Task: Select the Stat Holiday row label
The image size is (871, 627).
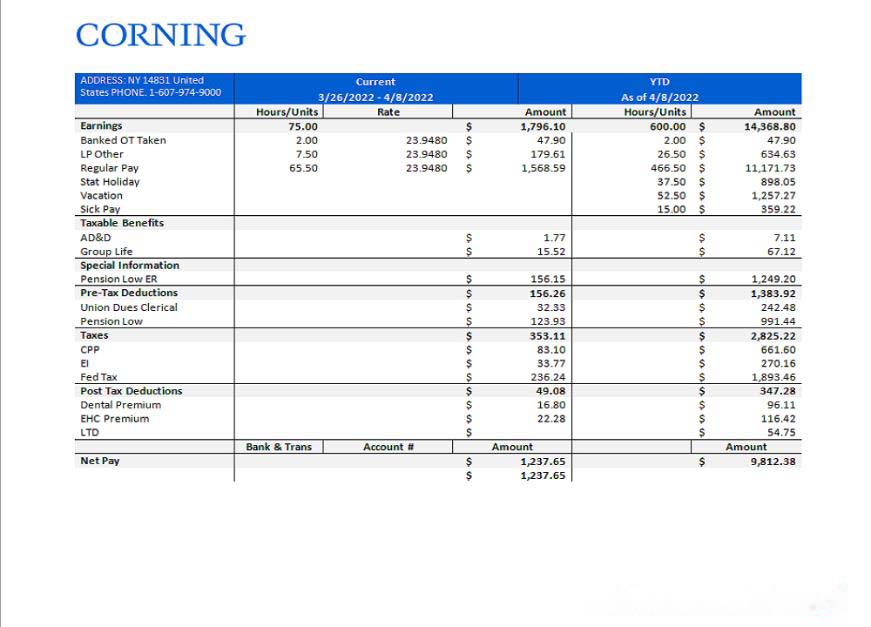Action: point(110,182)
